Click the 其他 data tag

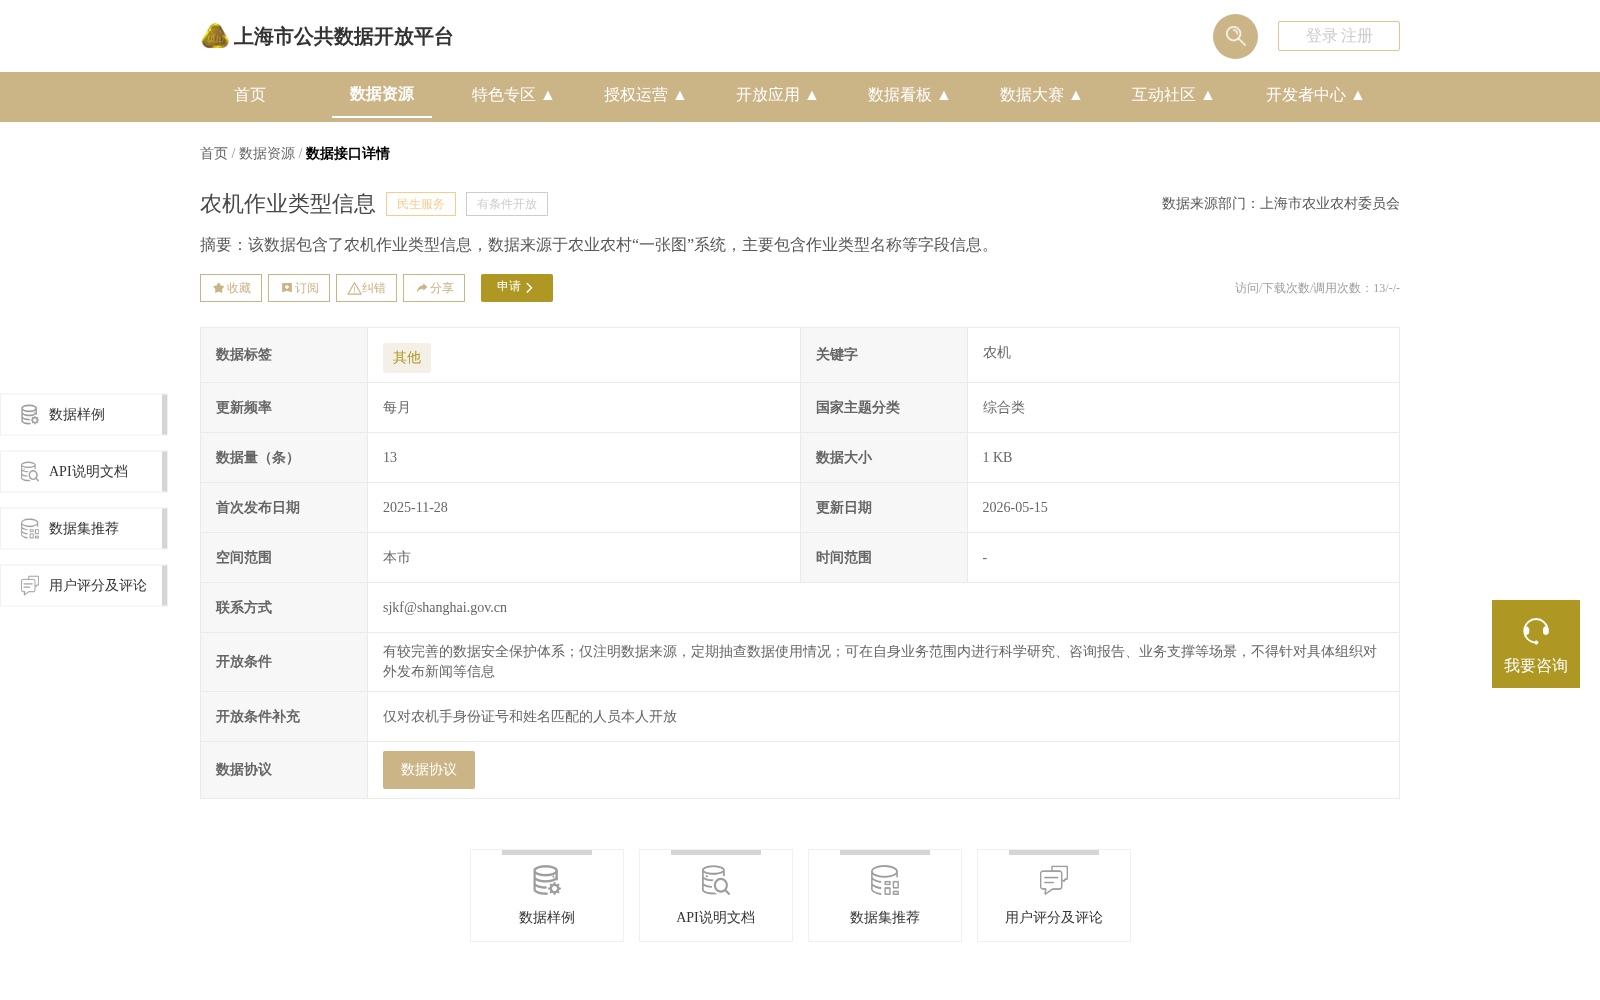pos(407,358)
